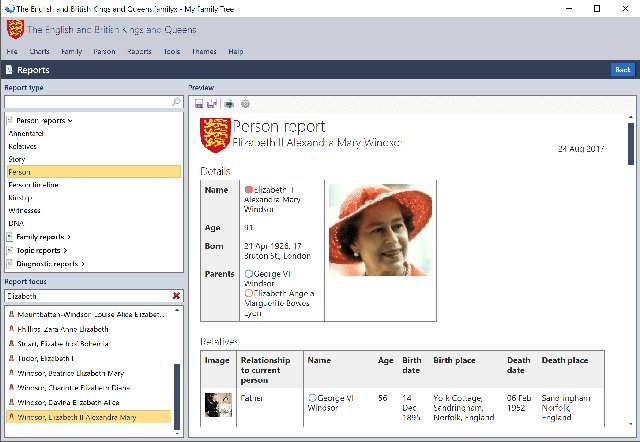Image resolution: width=640 pixels, height=442 pixels.
Task: Clear the Report focus filter with red X
Action: [176, 296]
